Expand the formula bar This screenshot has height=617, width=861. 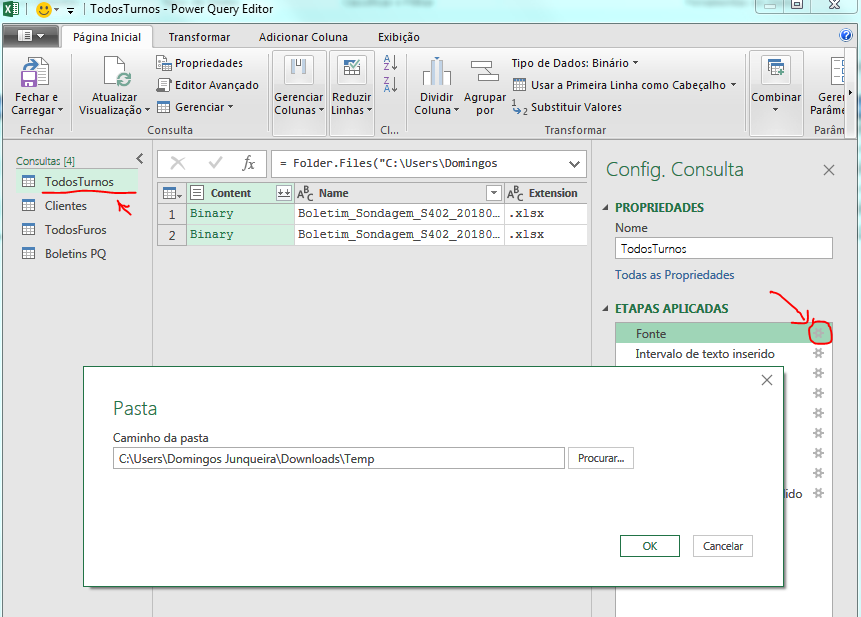tap(574, 164)
